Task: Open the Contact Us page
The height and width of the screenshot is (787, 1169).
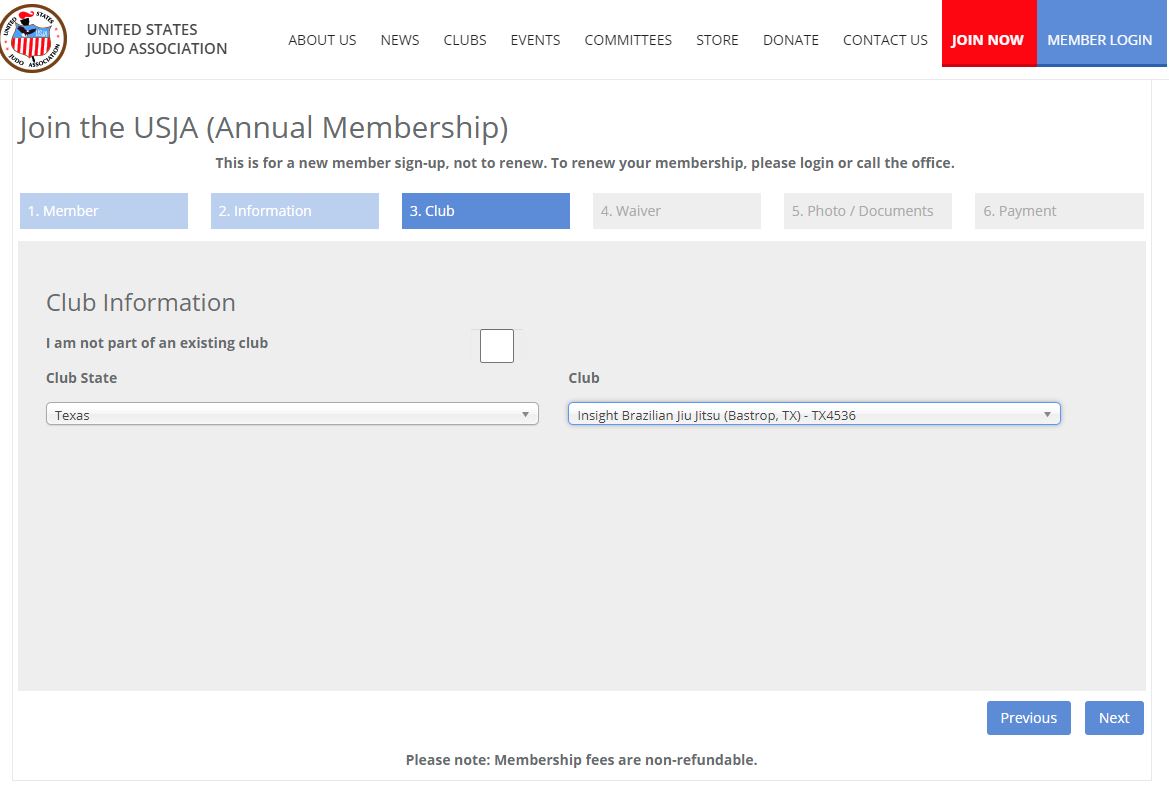Action: coord(885,40)
